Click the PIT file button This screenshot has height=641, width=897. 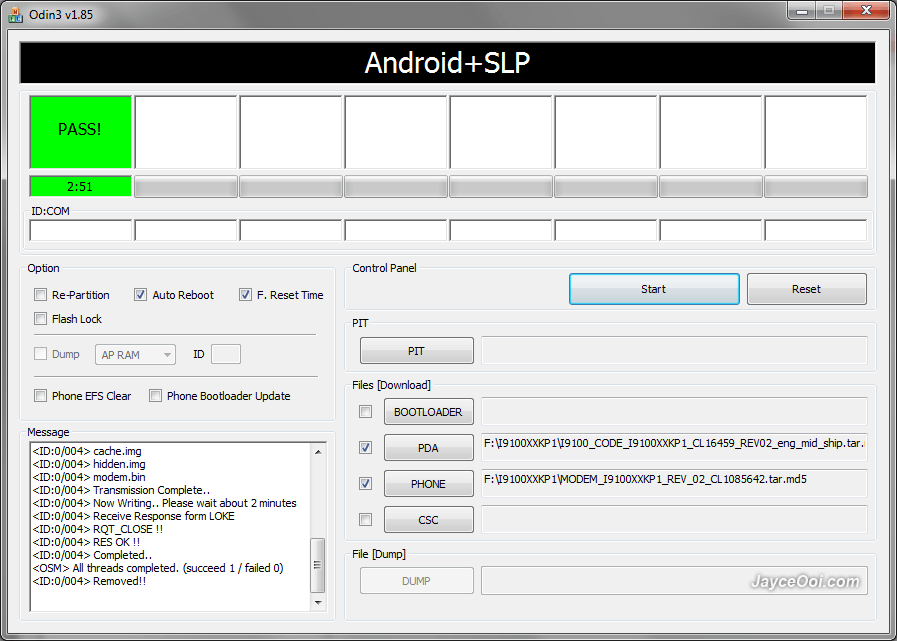tap(416, 351)
